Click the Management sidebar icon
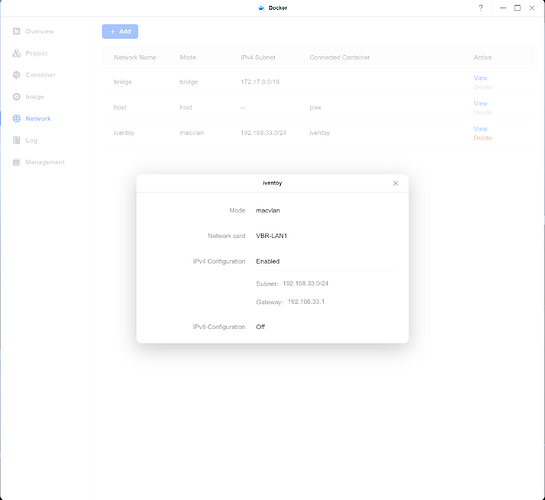 [x=16, y=162]
